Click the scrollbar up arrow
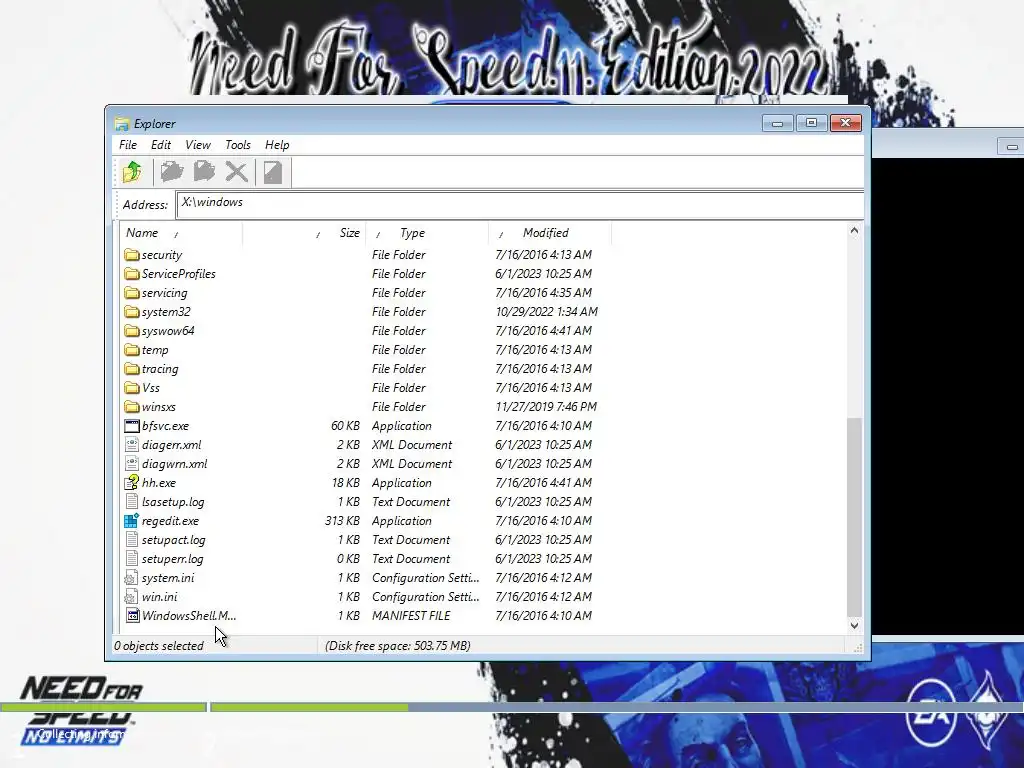1024x768 pixels. (x=854, y=231)
